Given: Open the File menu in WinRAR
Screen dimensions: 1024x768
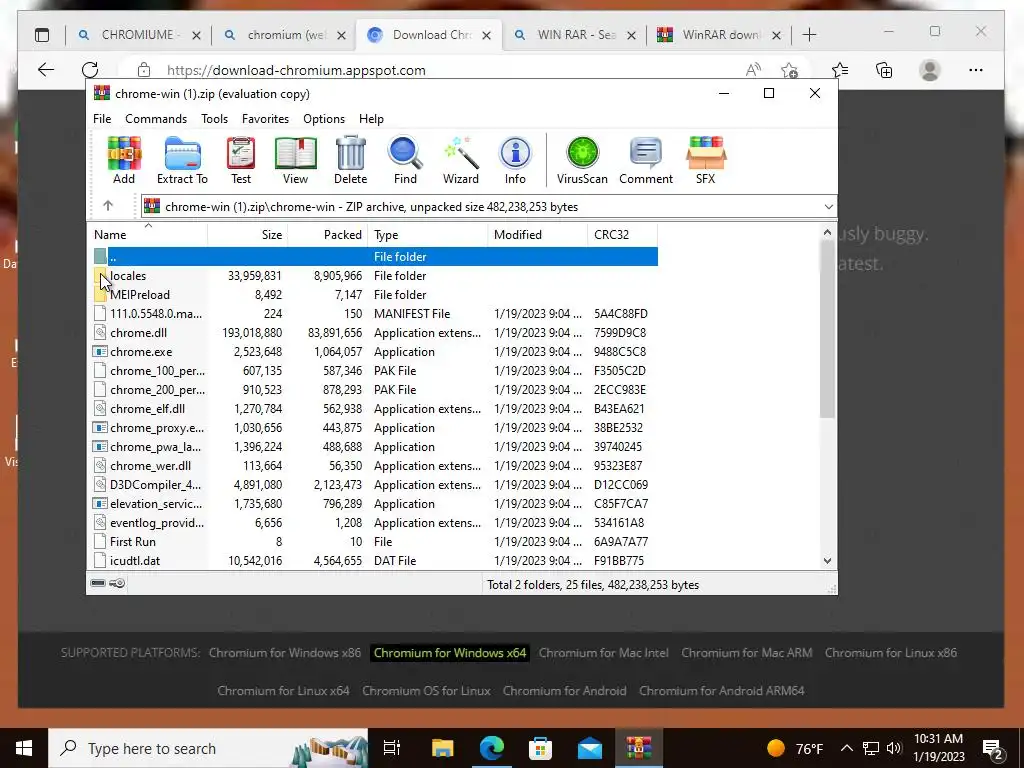Looking at the screenshot, I should 102,119.
